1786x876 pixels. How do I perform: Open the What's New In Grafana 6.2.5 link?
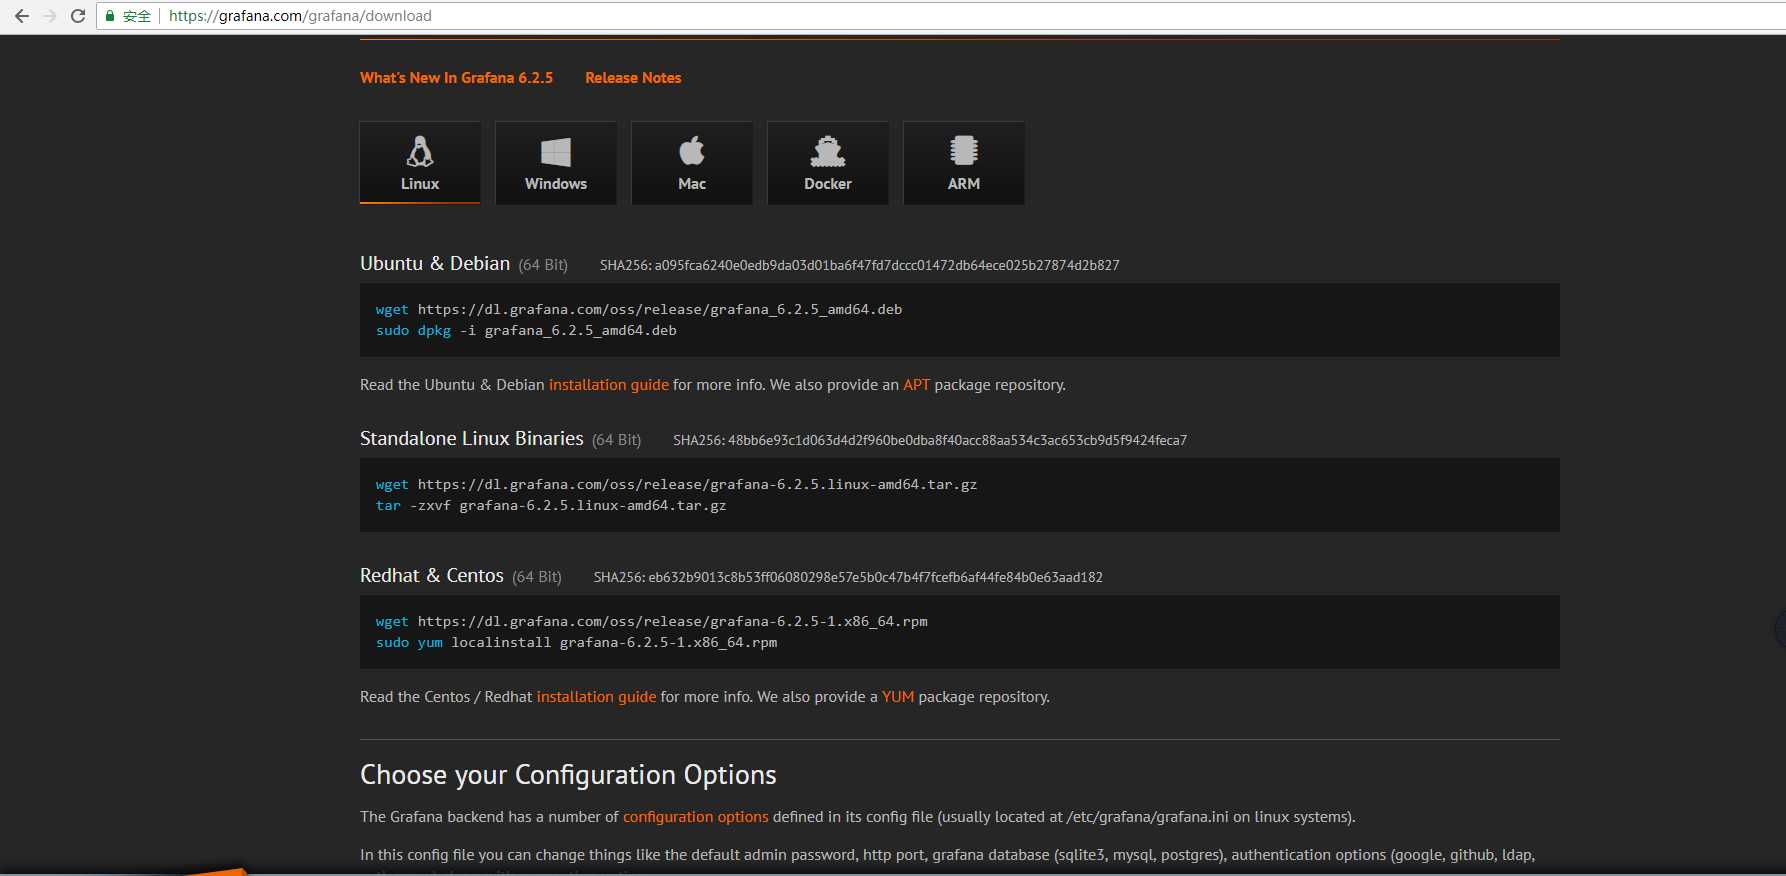point(456,78)
